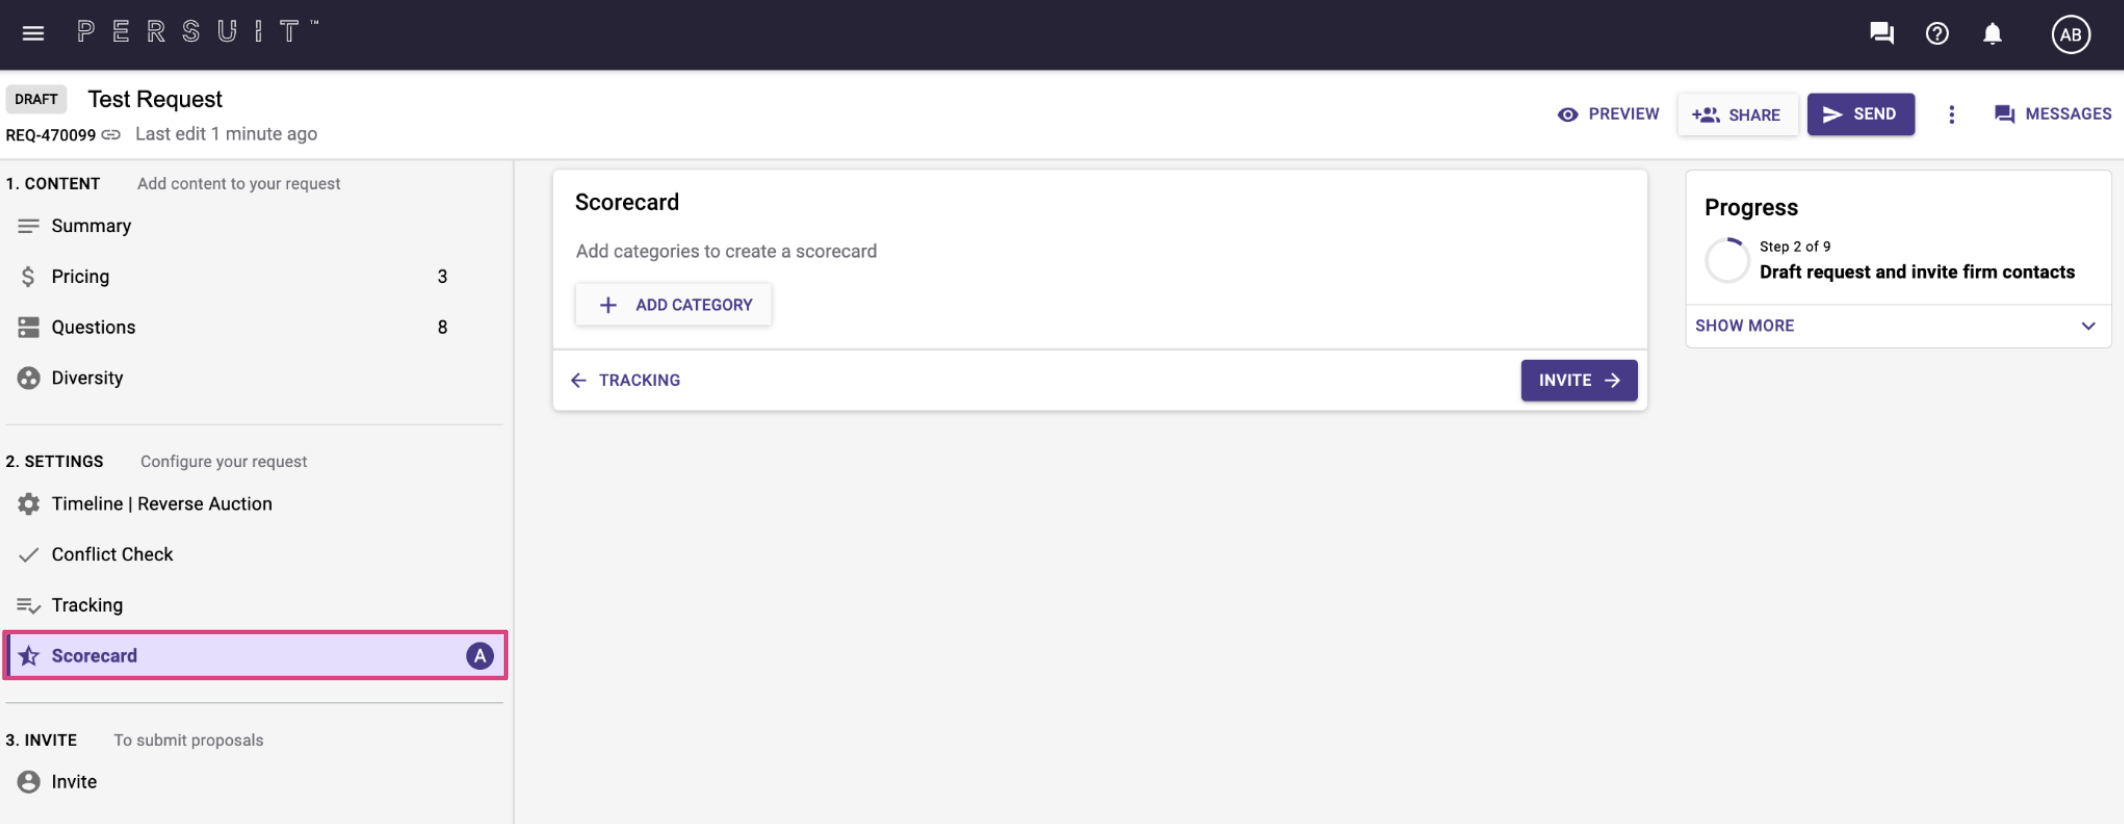The image size is (2124, 824).
Task: Click the Timeline gear icon
Action: (28, 504)
